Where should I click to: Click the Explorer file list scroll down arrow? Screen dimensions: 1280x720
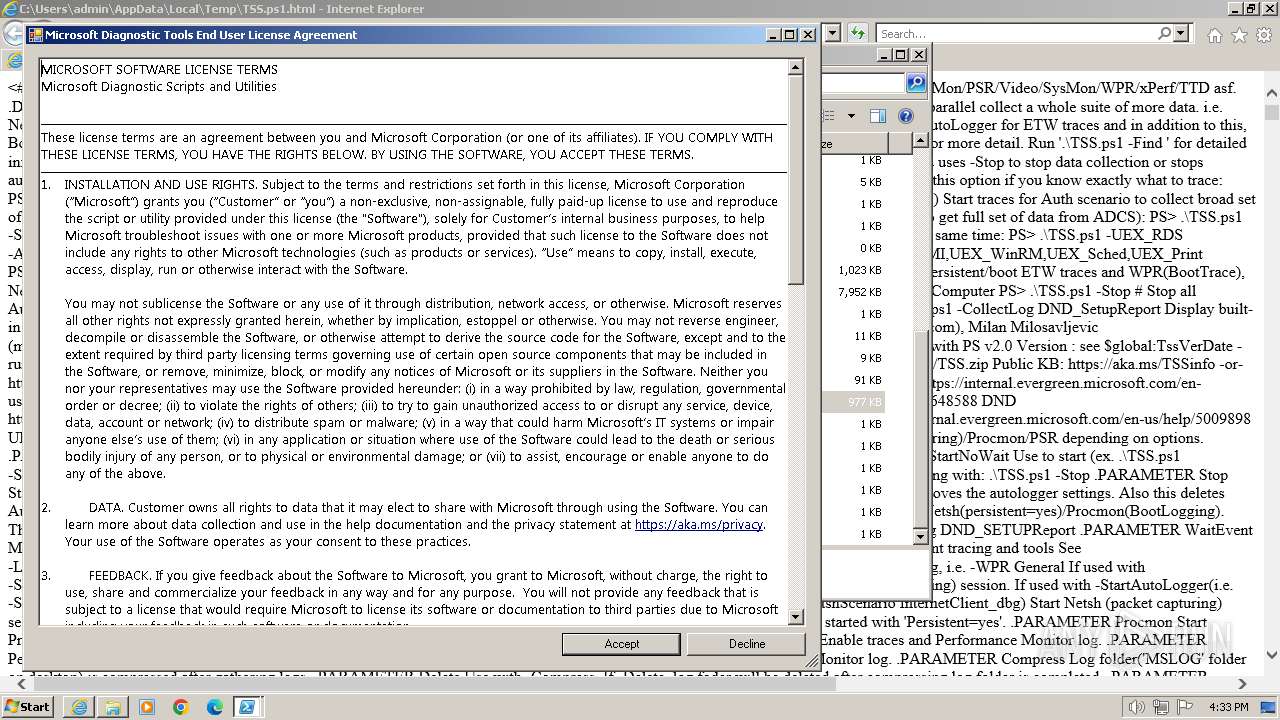(921, 537)
